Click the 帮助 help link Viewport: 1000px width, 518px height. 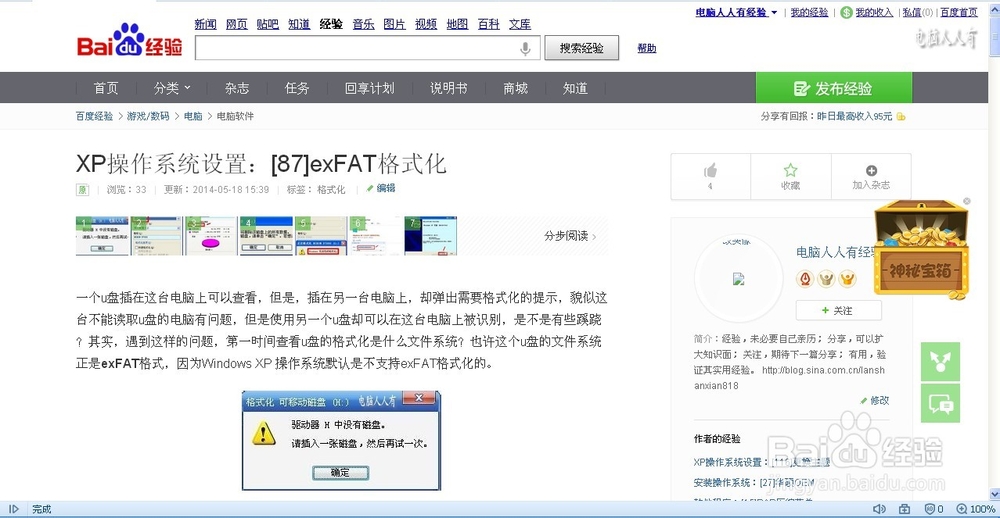pos(647,48)
